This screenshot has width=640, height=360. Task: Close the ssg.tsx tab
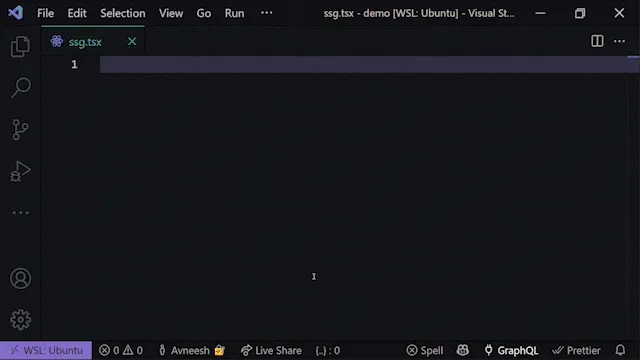pyautogui.click(x=132, y=41)
